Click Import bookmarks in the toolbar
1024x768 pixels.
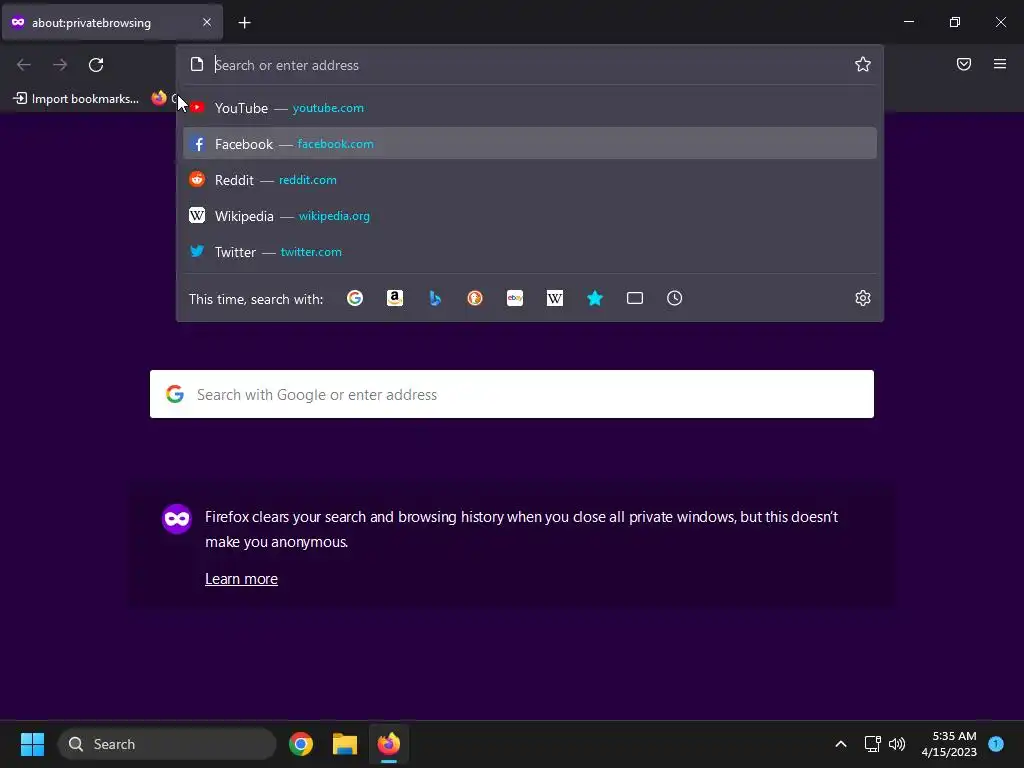76,99
